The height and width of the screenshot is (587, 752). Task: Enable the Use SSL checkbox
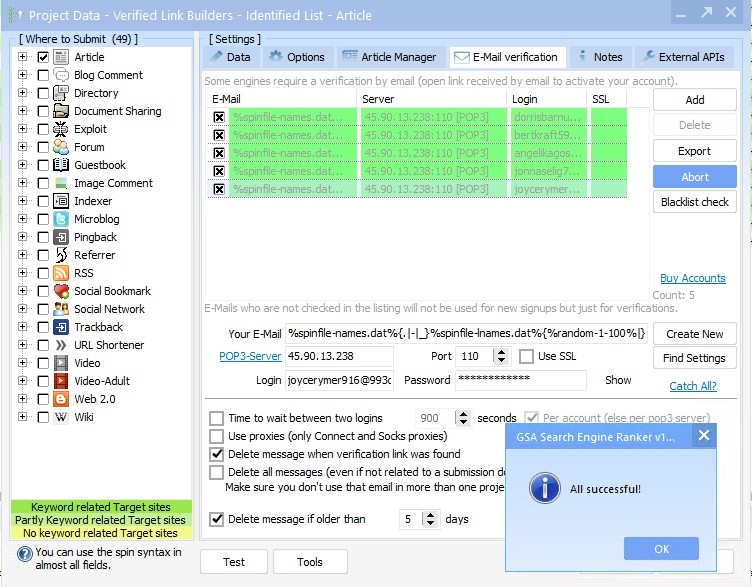(526, 356)
